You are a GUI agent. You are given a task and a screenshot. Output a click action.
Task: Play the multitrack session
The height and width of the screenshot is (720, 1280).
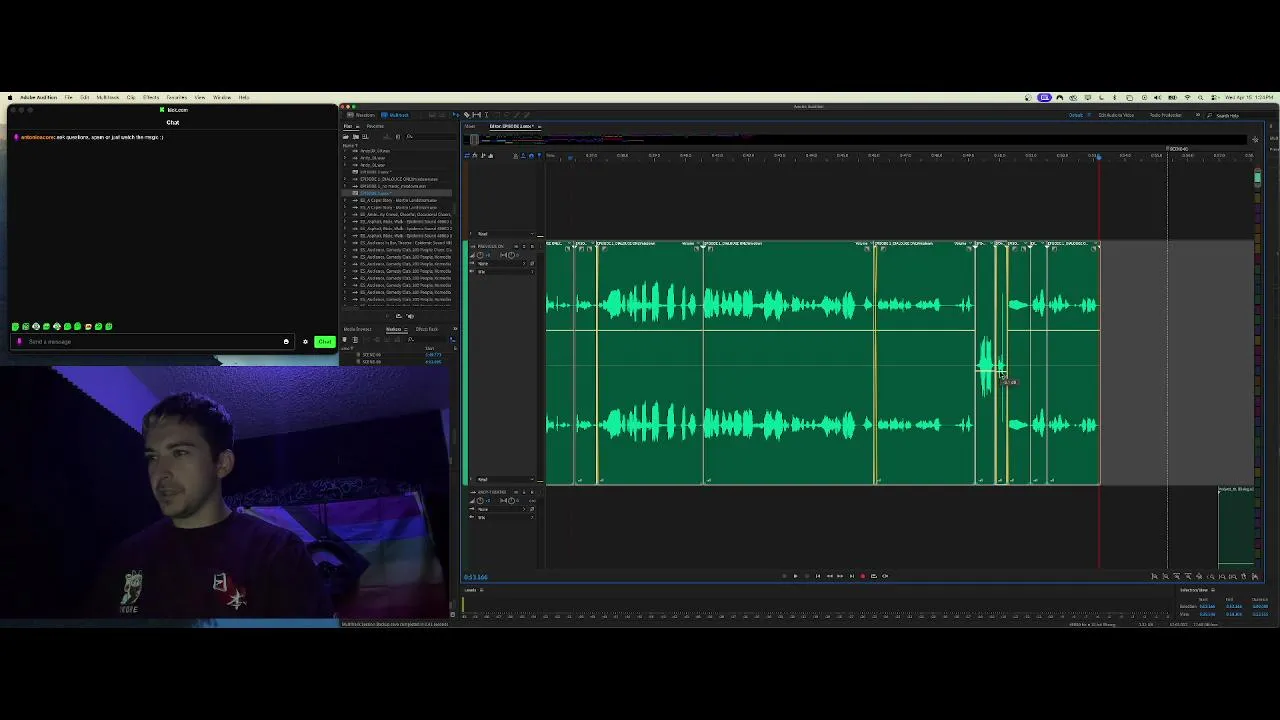click(x=795, y=576)
